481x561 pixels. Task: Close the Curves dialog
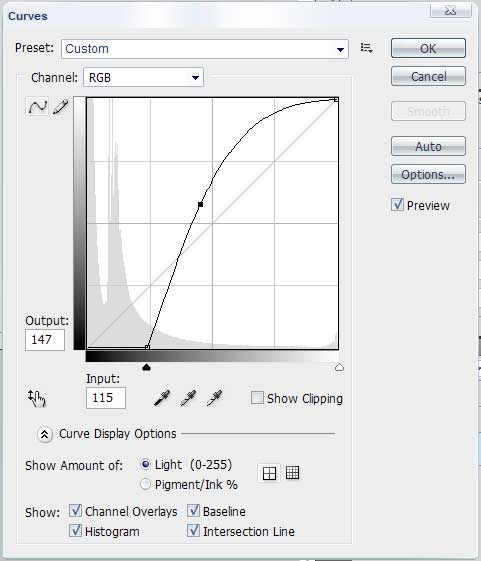[x=451, y=10]
